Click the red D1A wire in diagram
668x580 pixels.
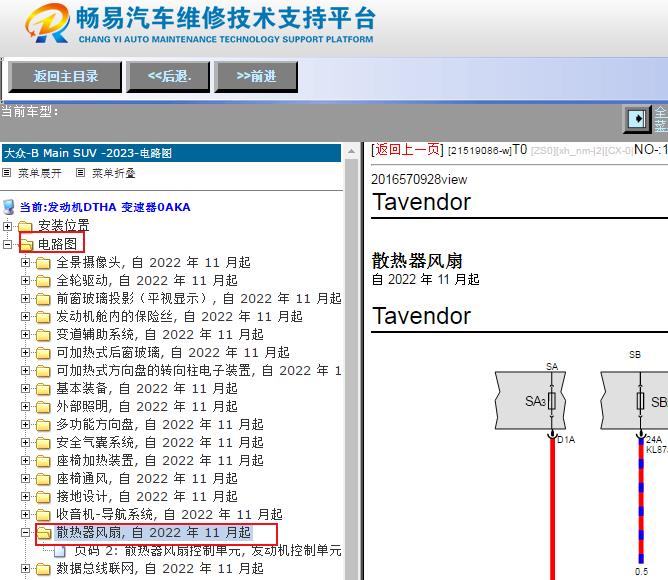click(x=552, y=507)
